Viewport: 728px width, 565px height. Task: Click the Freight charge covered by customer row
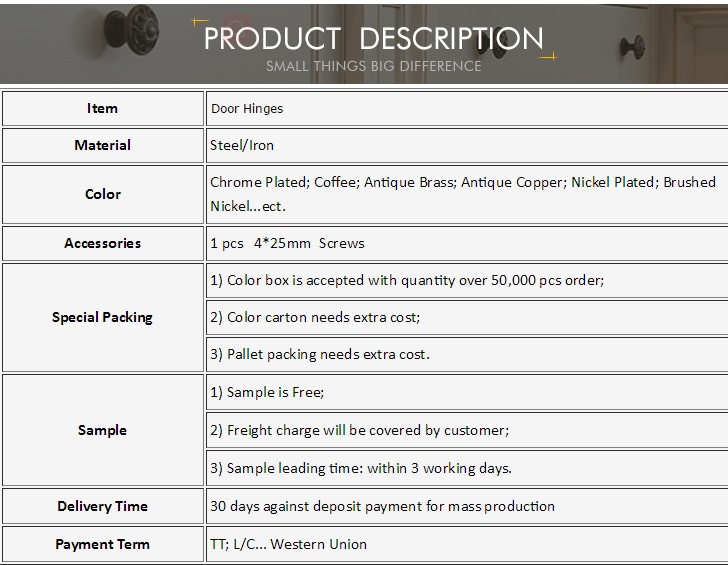coord(467,430)
